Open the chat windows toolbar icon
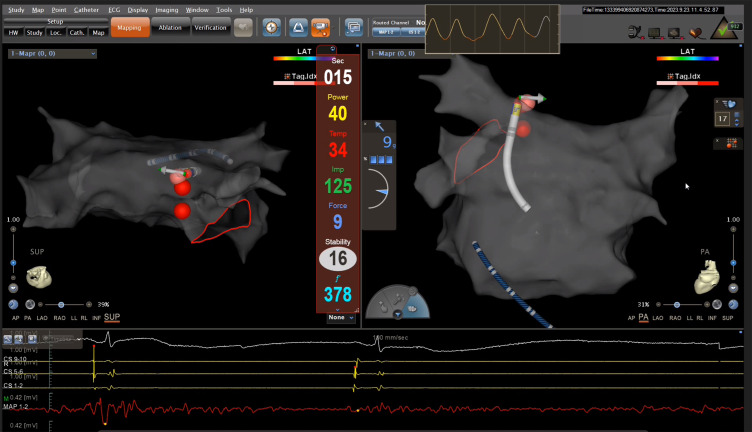Image resolution: width=752 pixels, height=432 pixels. [x=354, y=26]
